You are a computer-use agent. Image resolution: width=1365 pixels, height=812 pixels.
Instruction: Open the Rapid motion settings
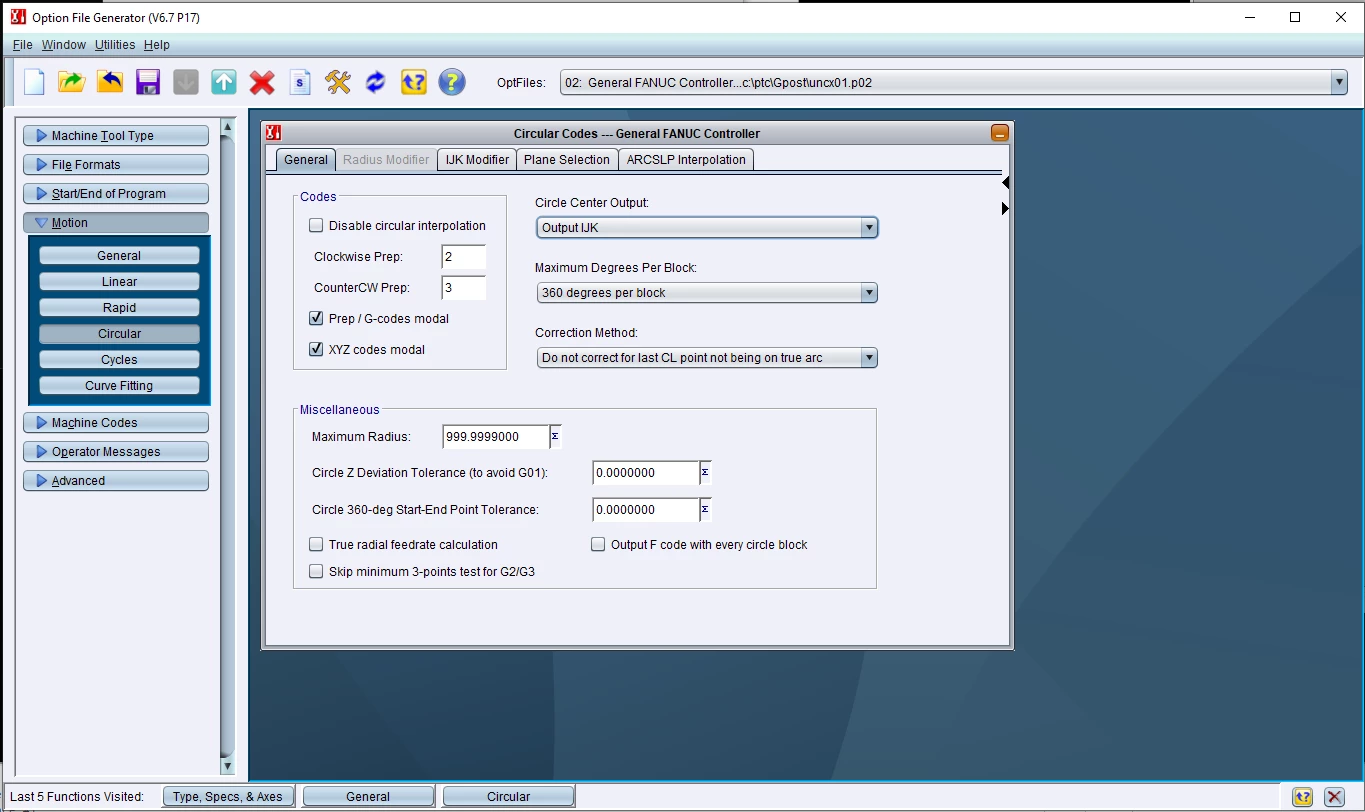tap(119, 308)
